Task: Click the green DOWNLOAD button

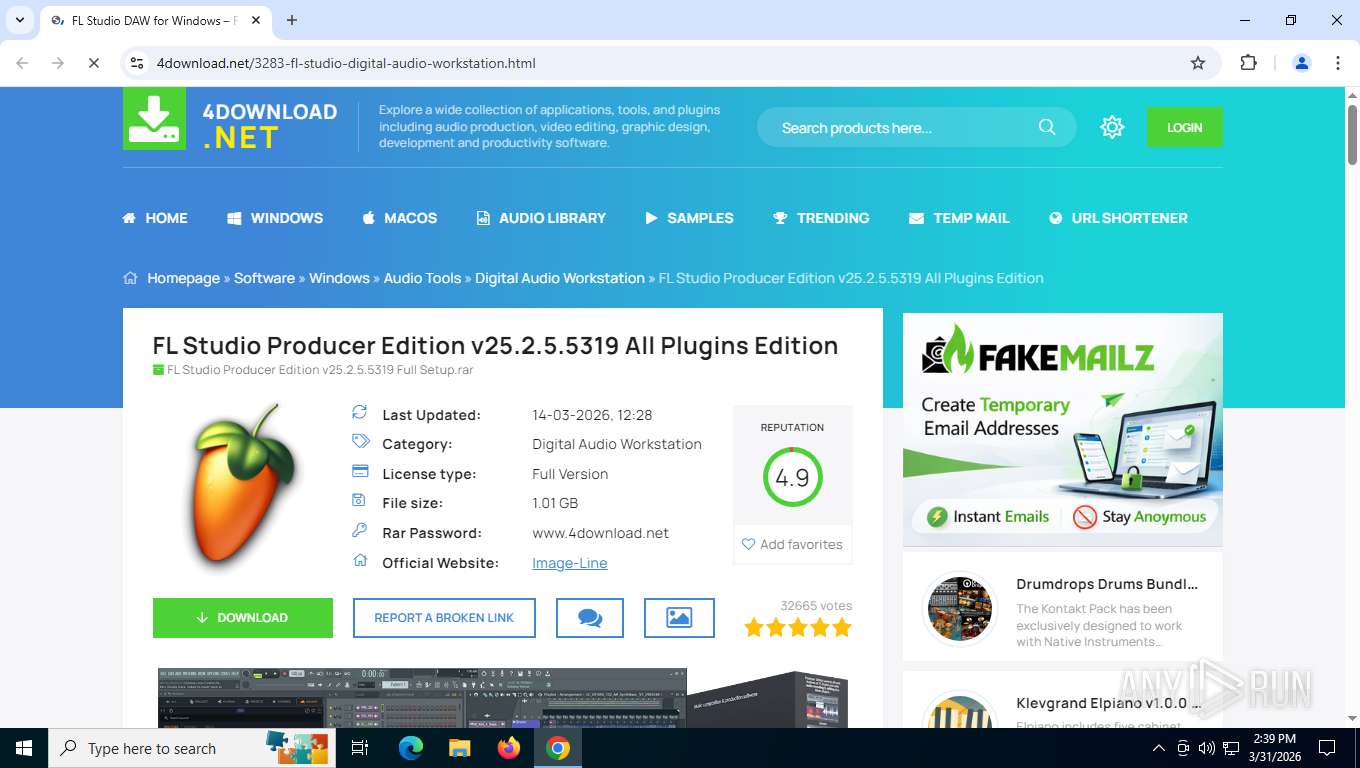Action: [x=243, y=618]
